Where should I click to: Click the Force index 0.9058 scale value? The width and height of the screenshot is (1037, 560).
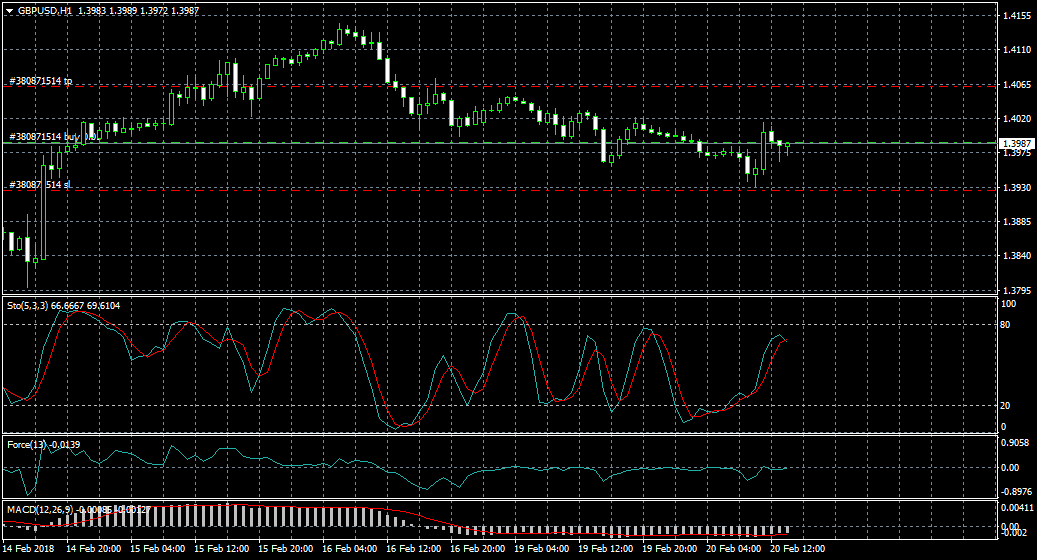pos(1016,444)
